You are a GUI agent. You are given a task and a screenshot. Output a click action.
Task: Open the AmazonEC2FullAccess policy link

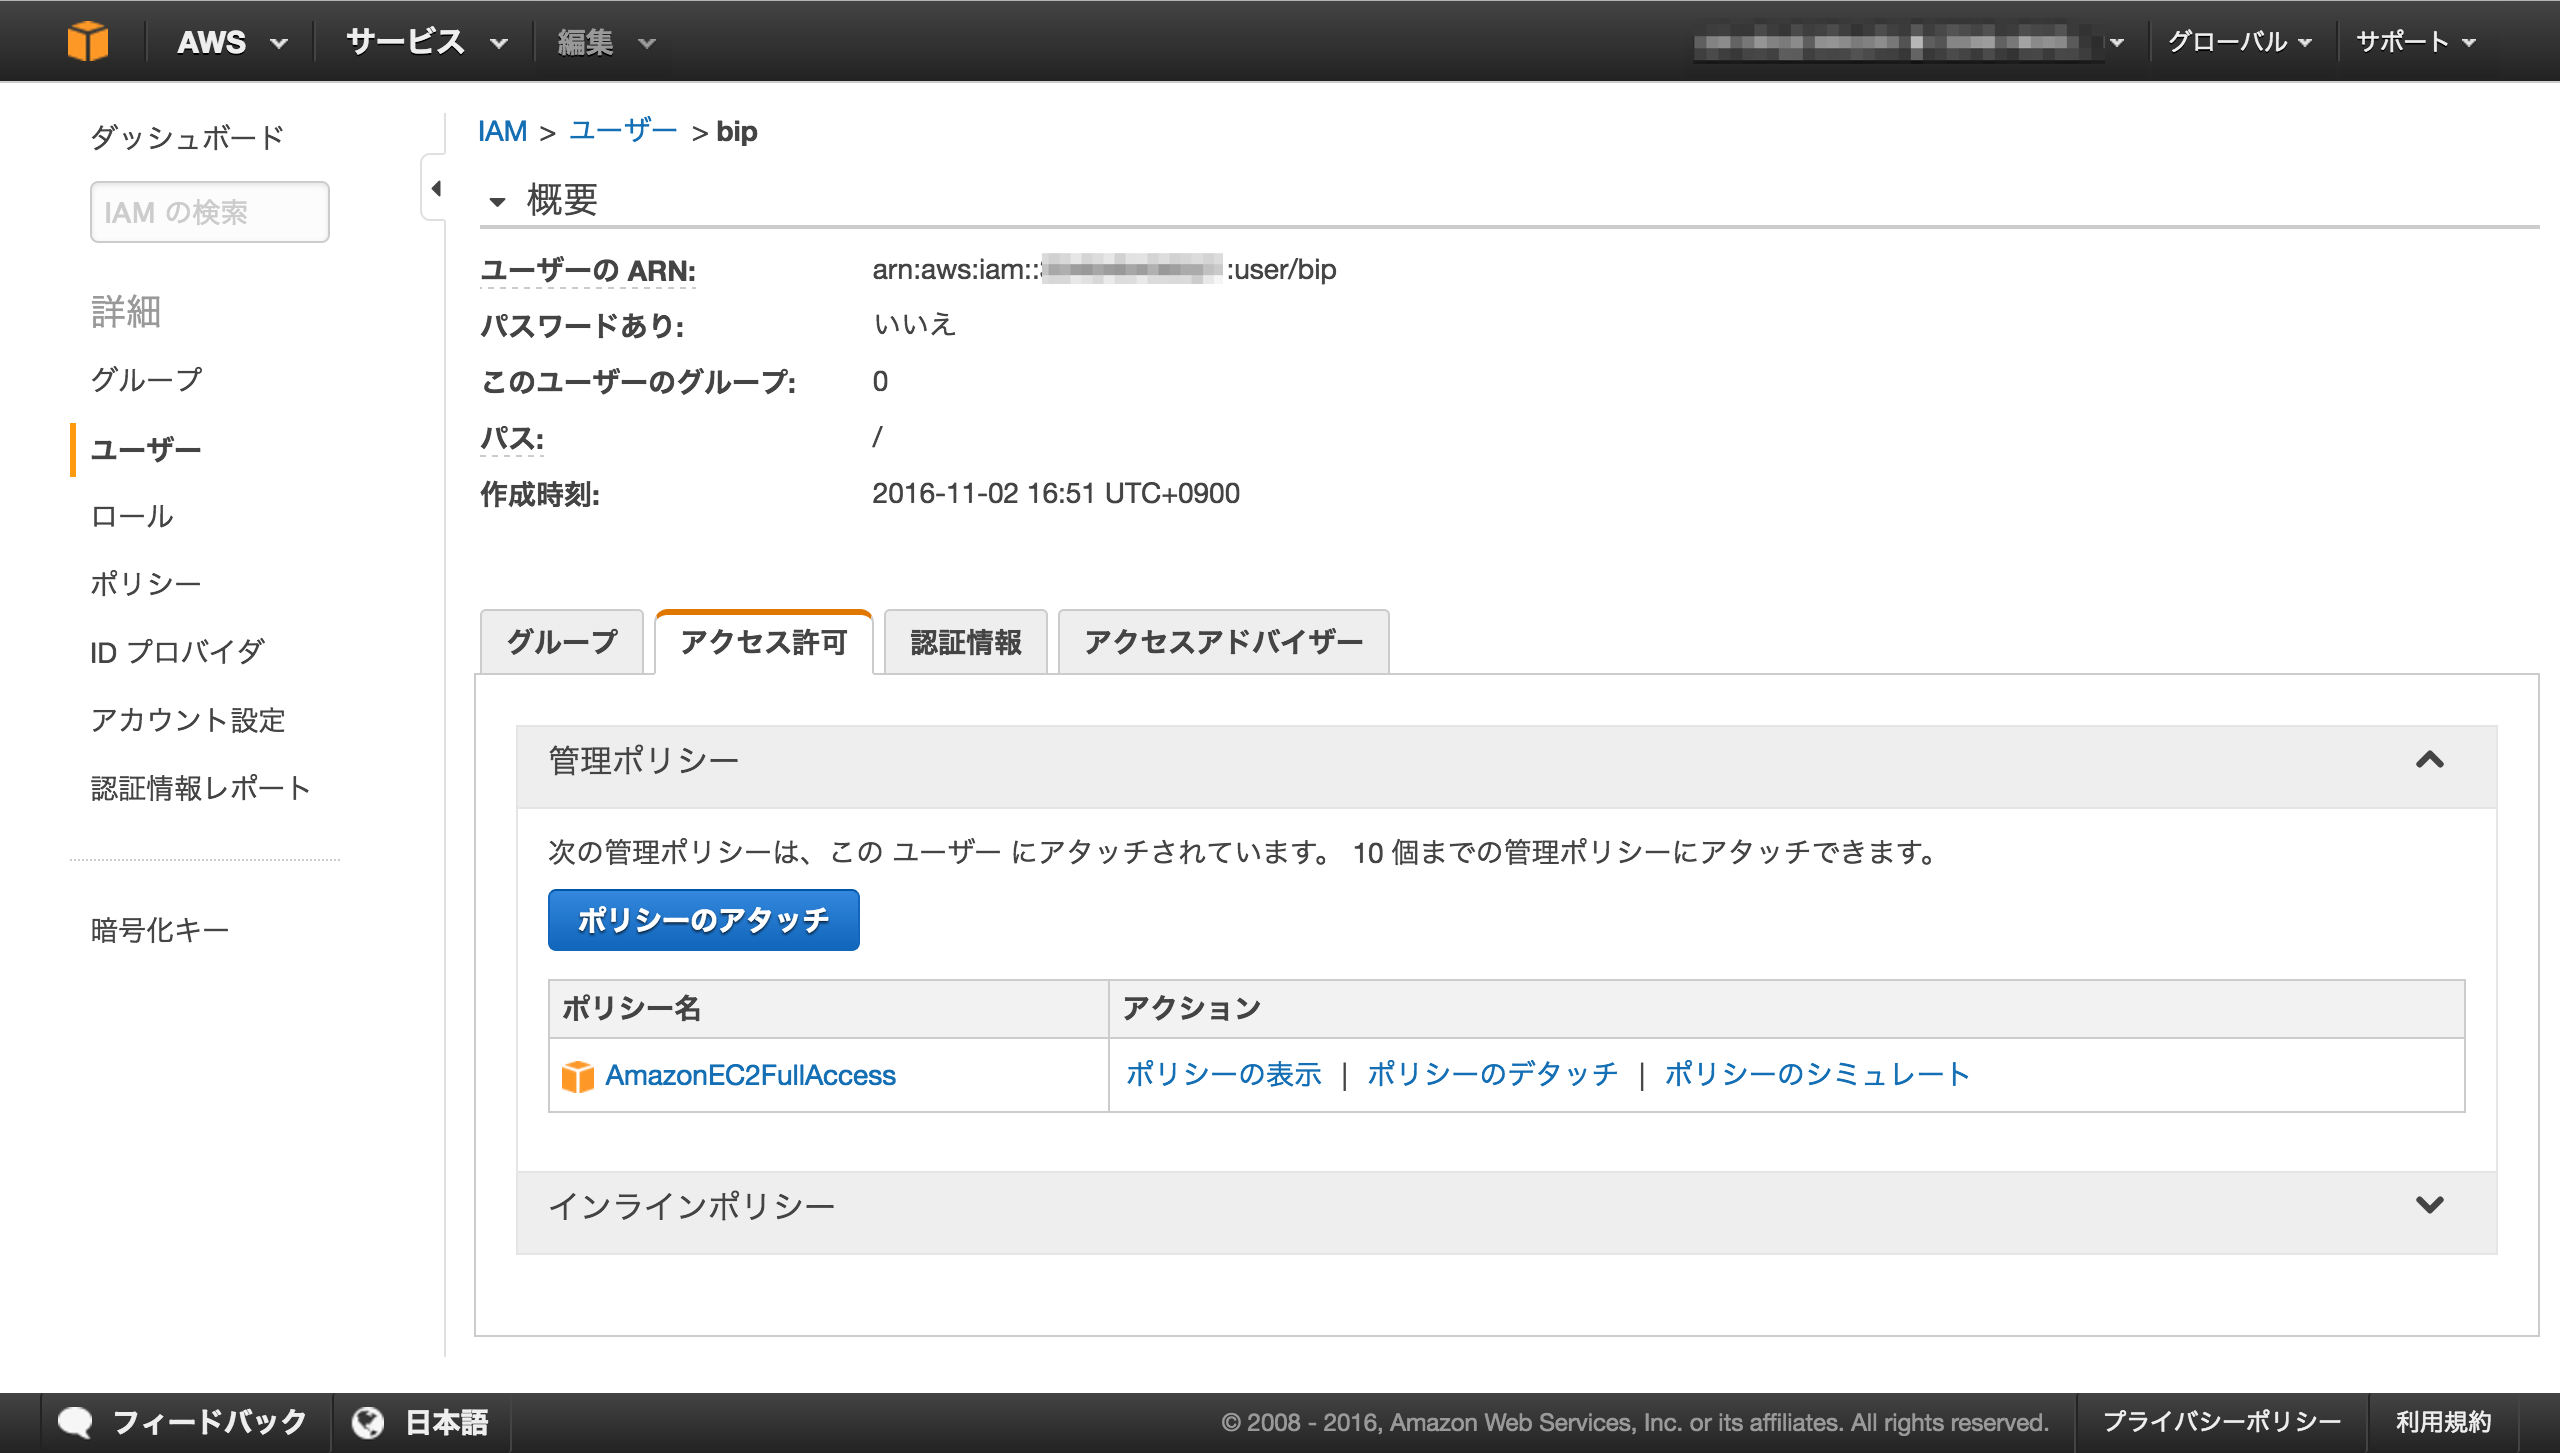click(750, 1076)
